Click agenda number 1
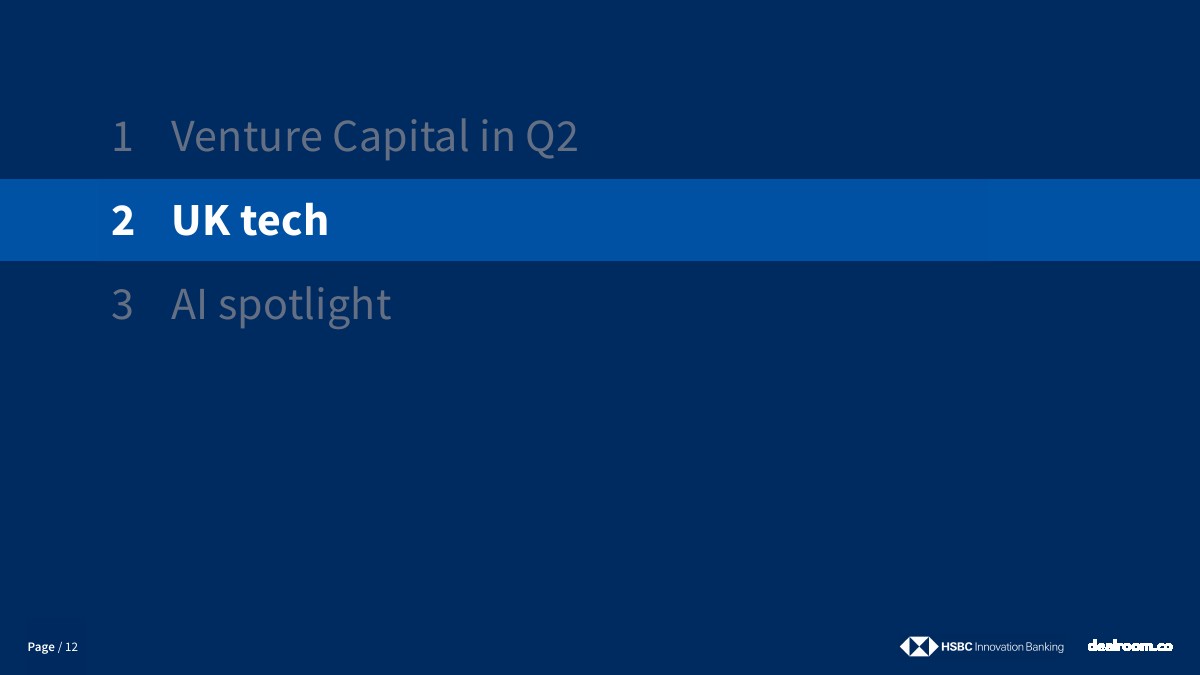The height and width of the screenshot is (675, 1200). click(x=122, y=137)
